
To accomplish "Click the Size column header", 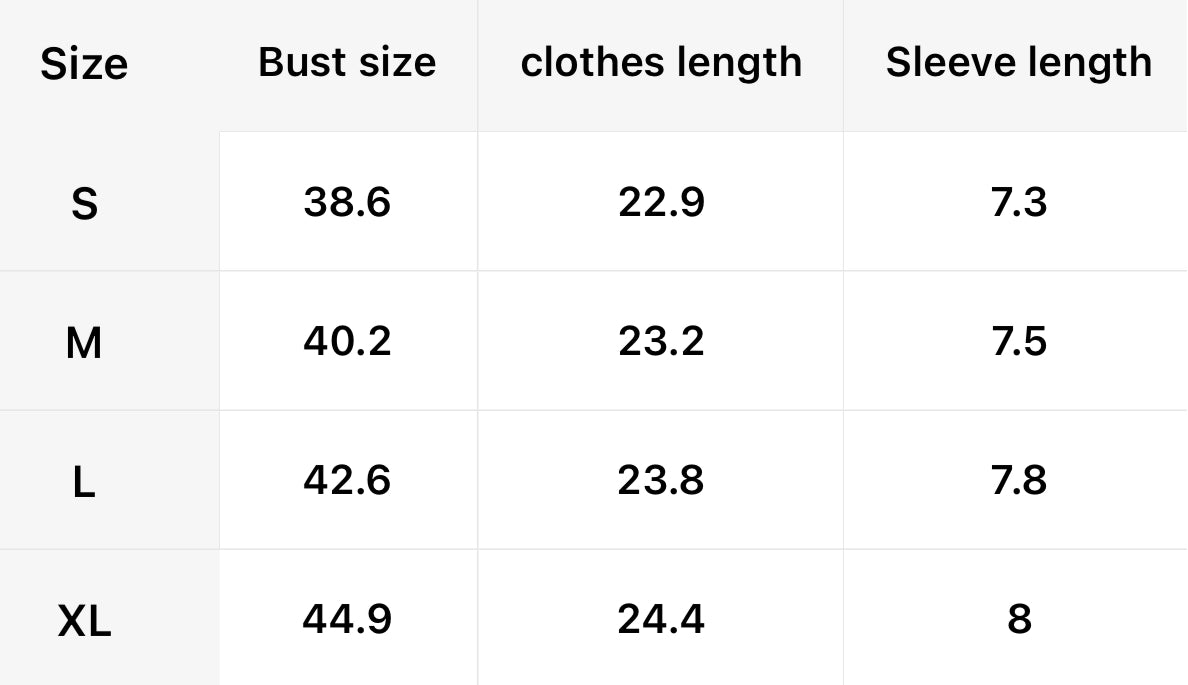I will 84,65.
